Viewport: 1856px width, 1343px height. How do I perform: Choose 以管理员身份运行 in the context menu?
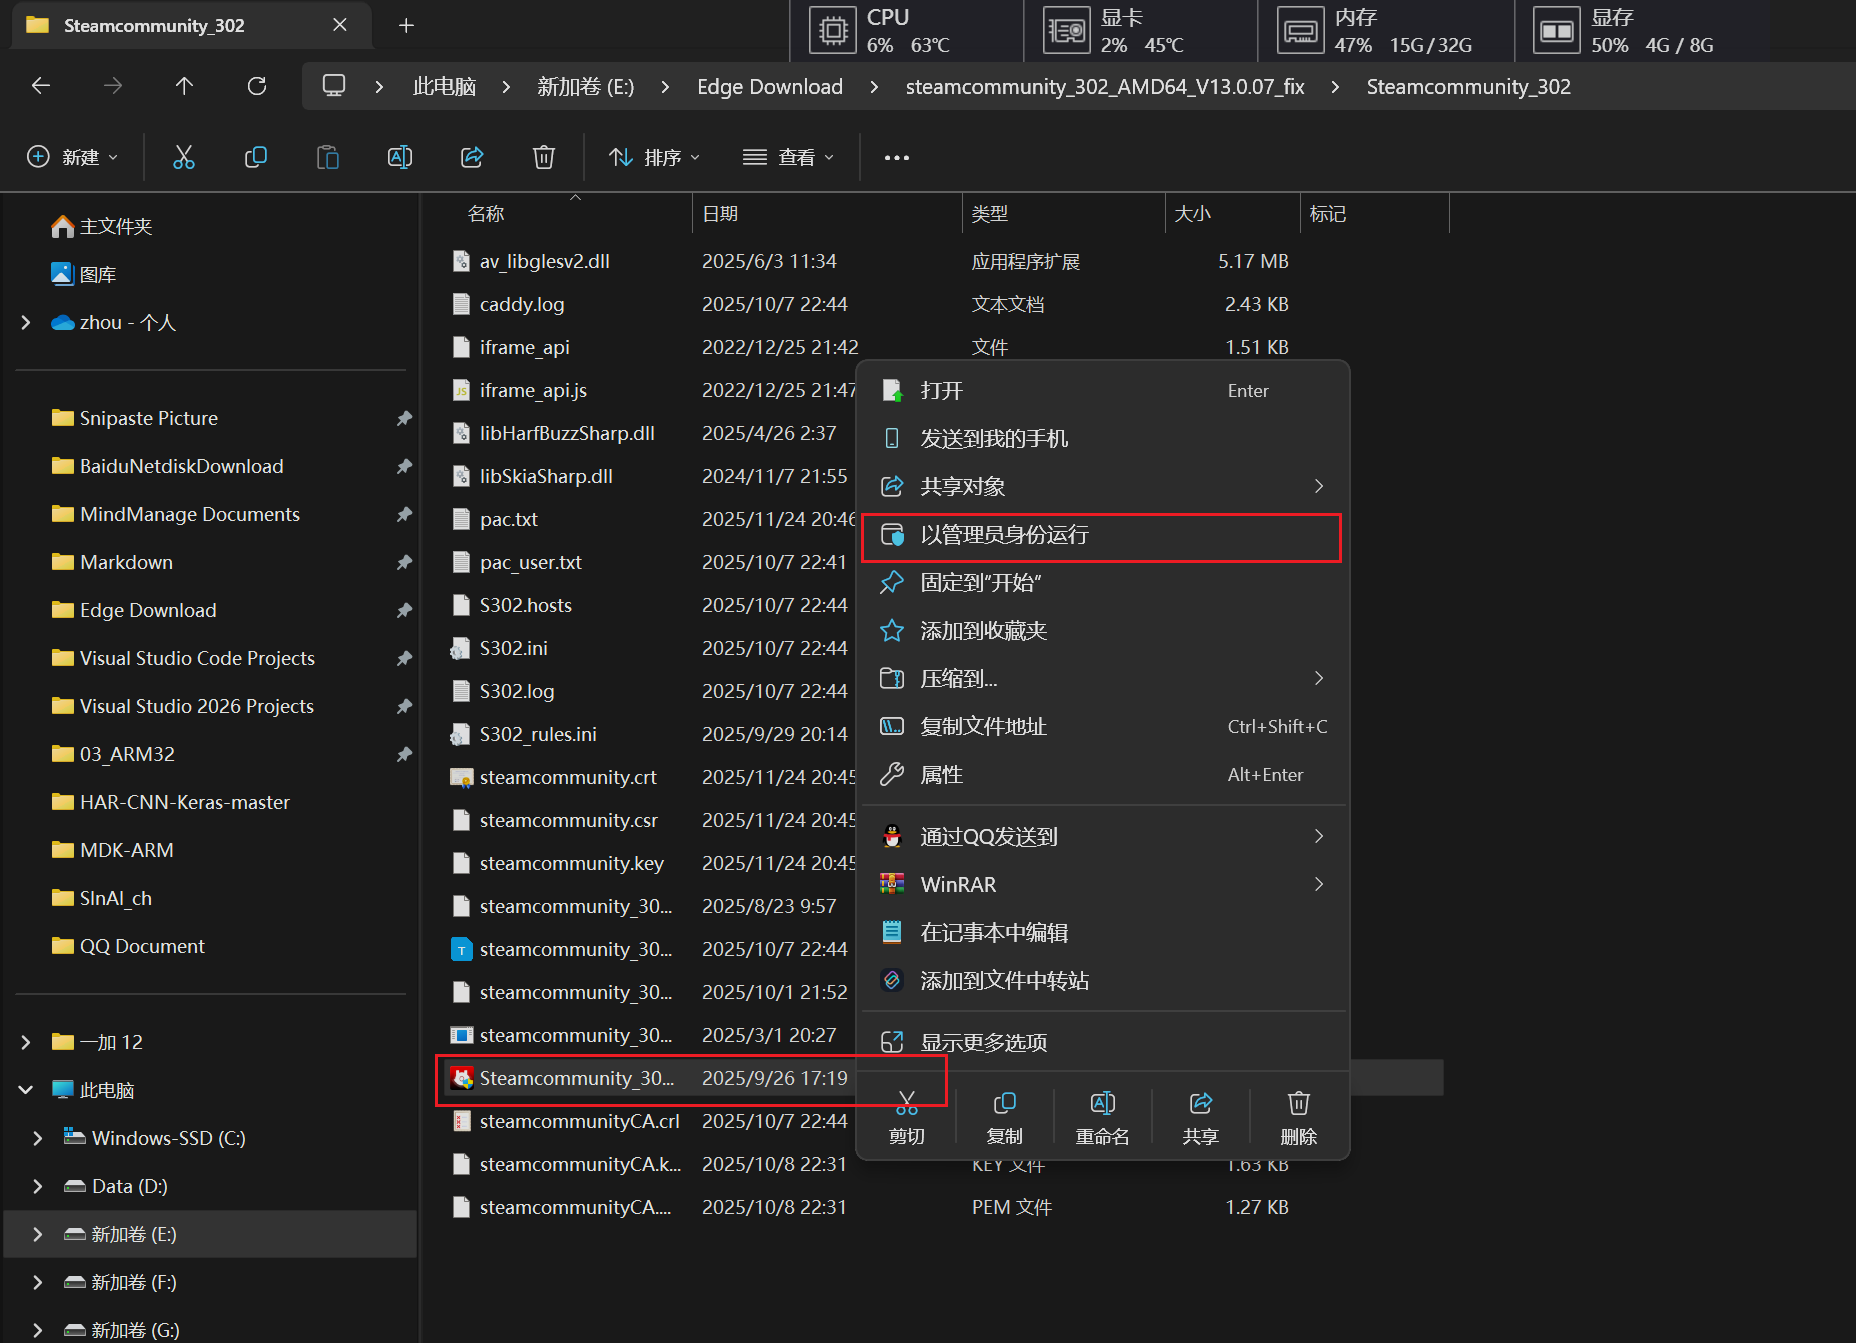1103,534
